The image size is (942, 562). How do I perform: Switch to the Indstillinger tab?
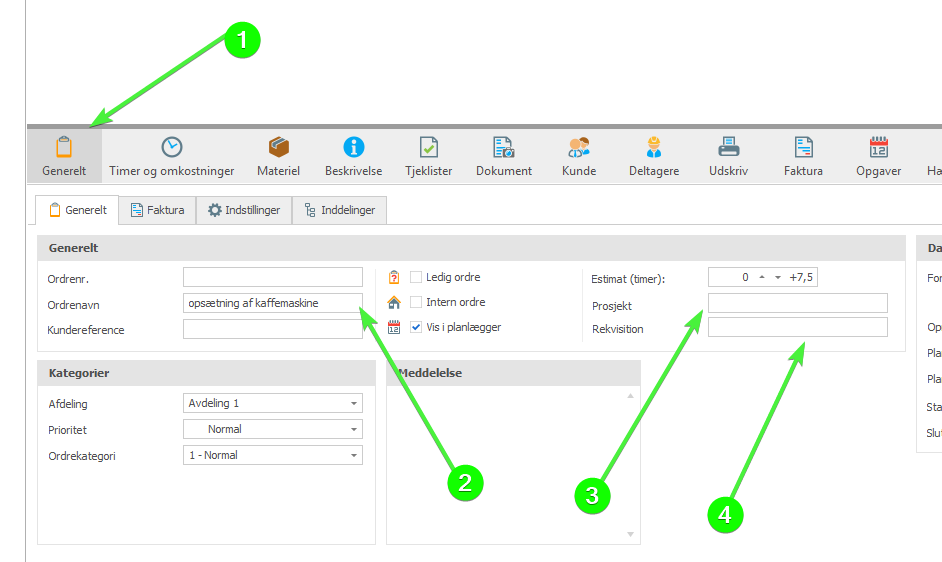(244, 210)
